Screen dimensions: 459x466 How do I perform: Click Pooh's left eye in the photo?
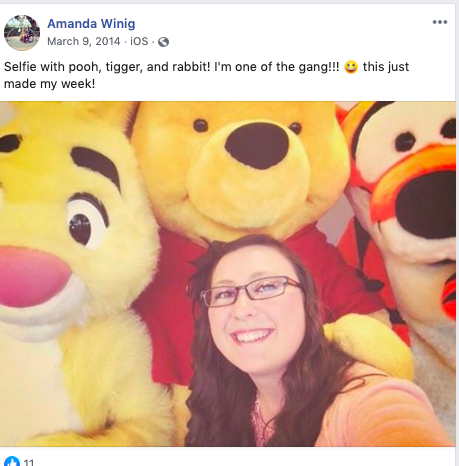pos(200,125)
